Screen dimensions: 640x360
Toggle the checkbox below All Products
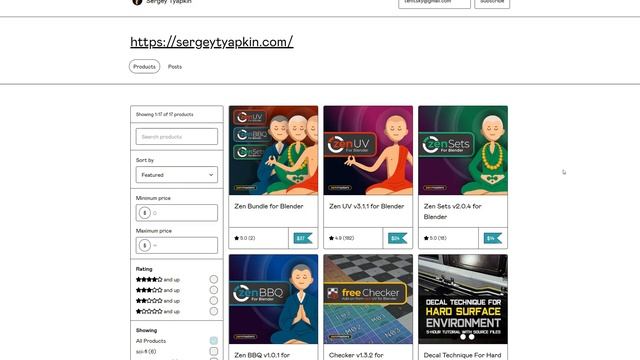tap(213, 351)
